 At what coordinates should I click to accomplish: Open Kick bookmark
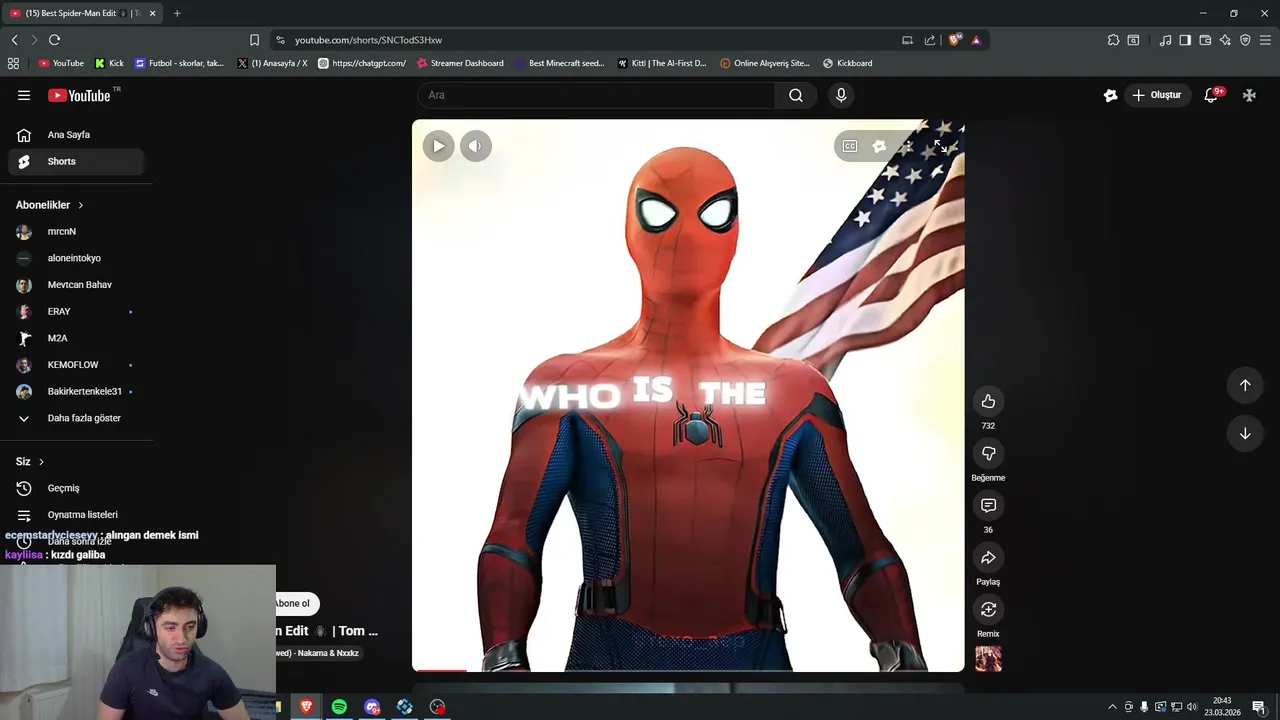tap(109, 63)
